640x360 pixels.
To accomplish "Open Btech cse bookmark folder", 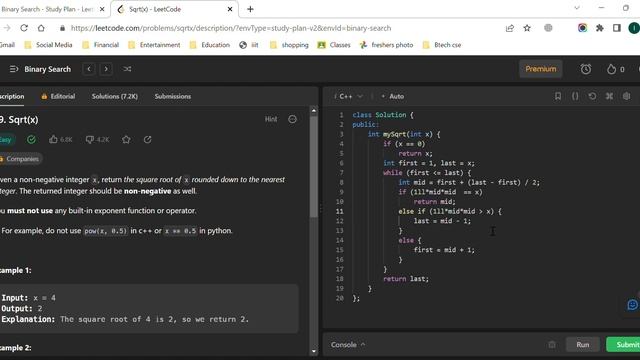I will [442, 45].
